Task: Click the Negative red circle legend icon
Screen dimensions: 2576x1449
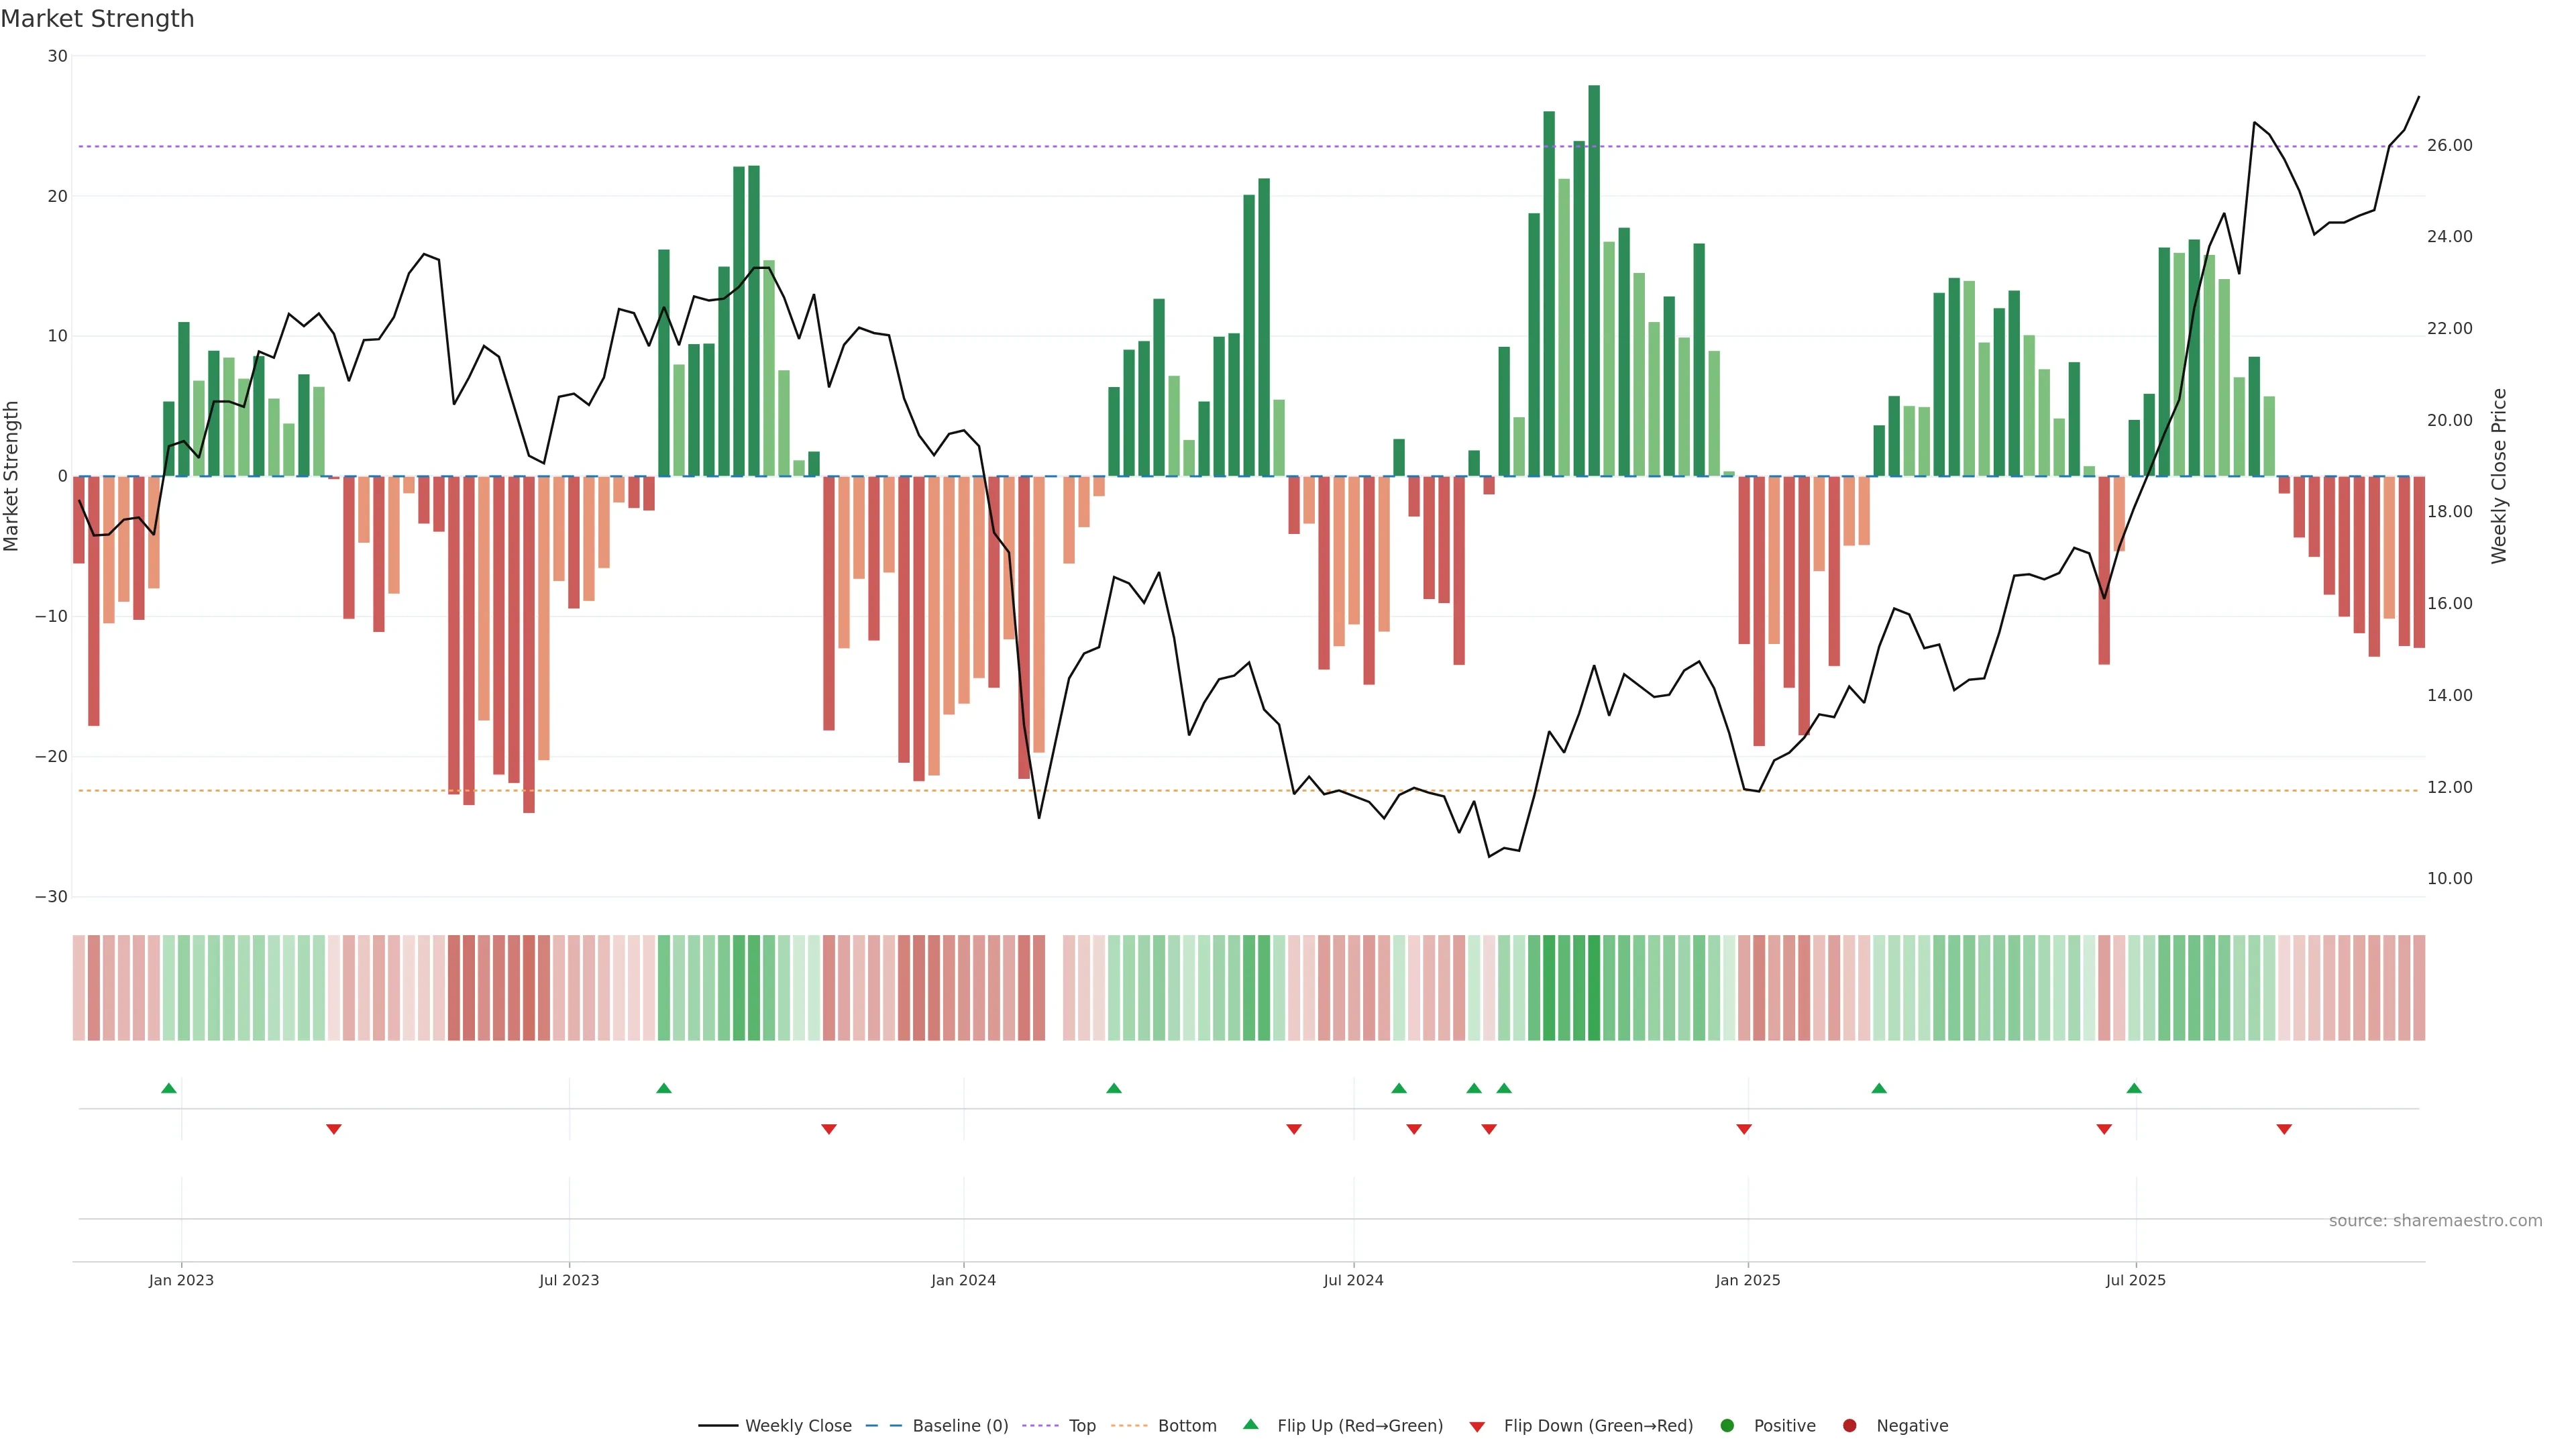Action: point(1849,1426)
